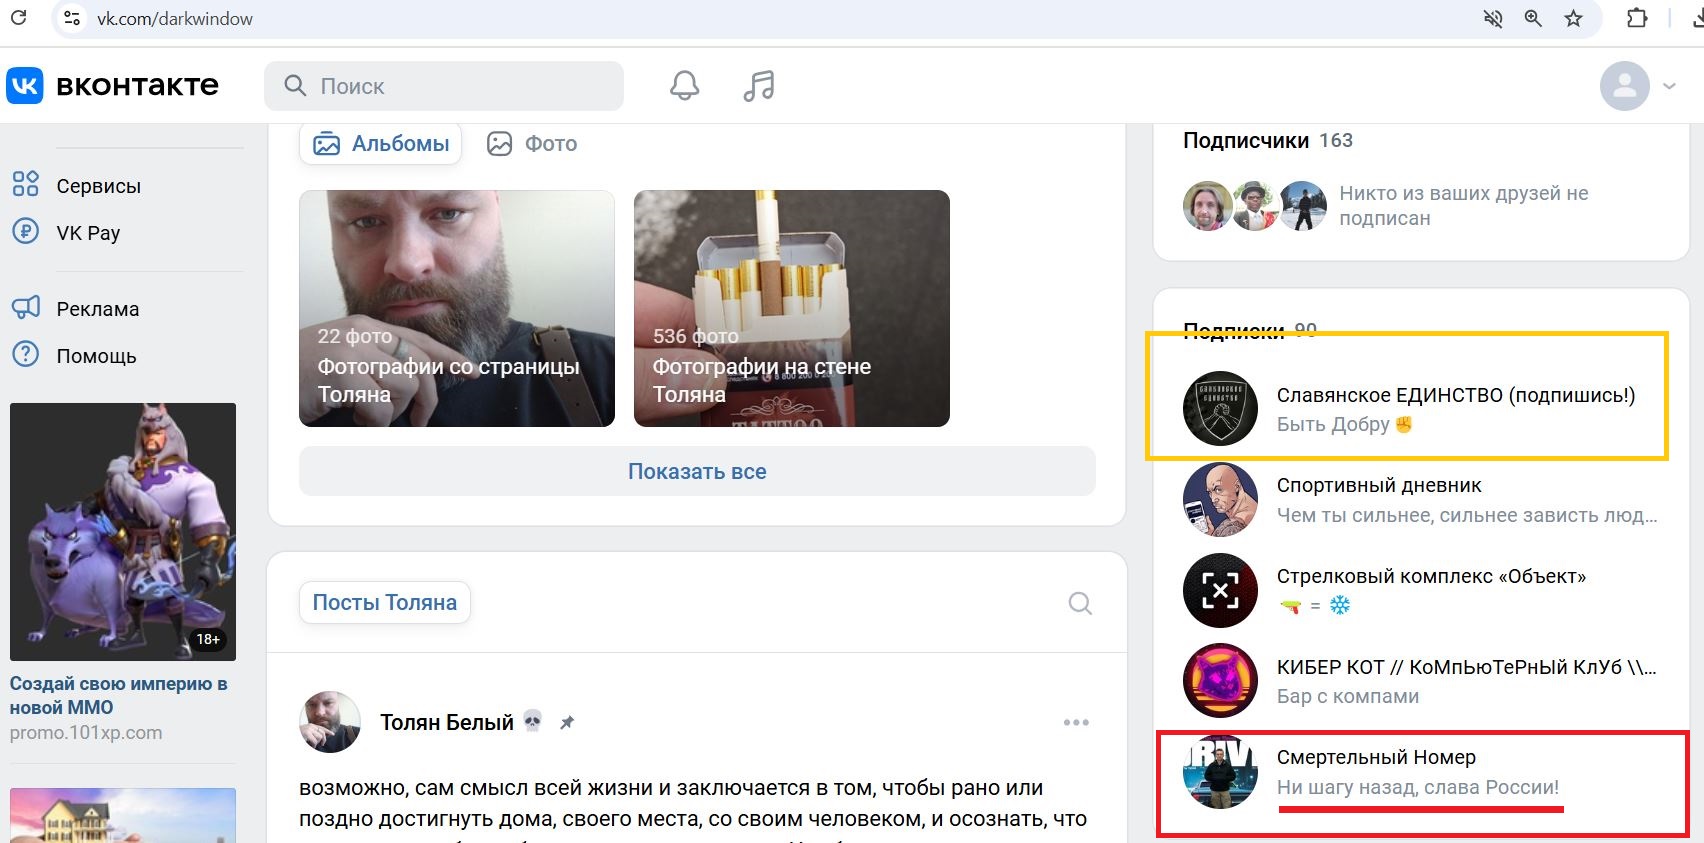Click the VK Pay ruble icon

tap(25, 231)
